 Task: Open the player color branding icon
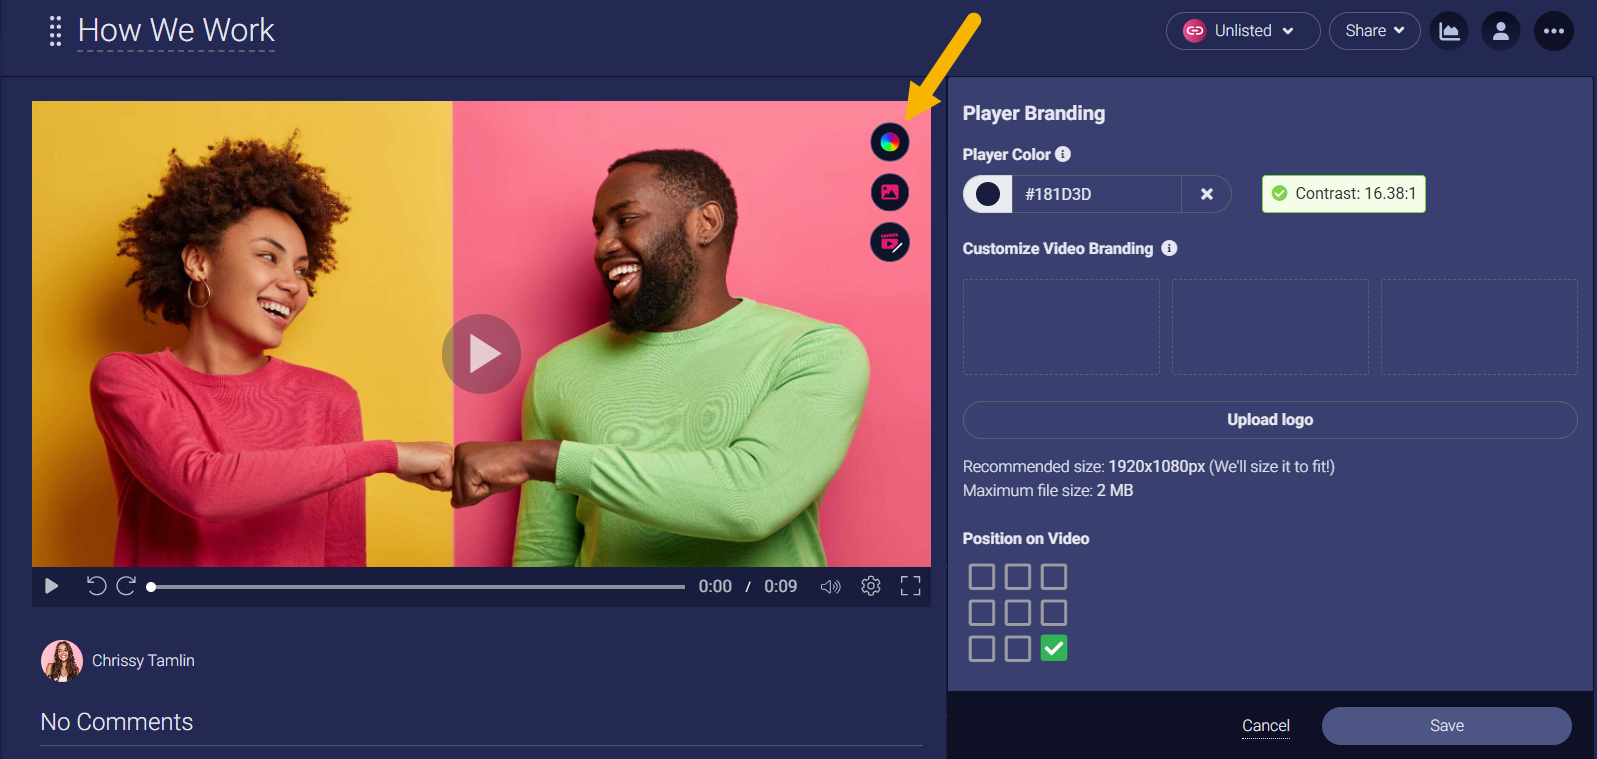(x=890, y=142)
